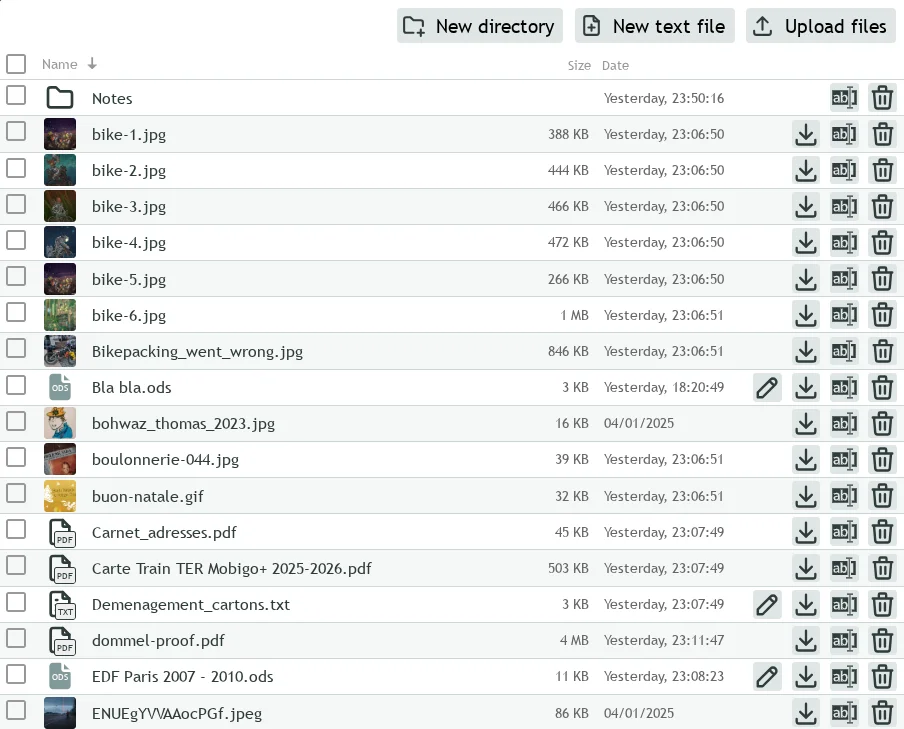The height and width of the screenshot is (729, 904).
Task: Edit Demenagement_cartons.txt with pencil icon
Action: tap(767, 604)
